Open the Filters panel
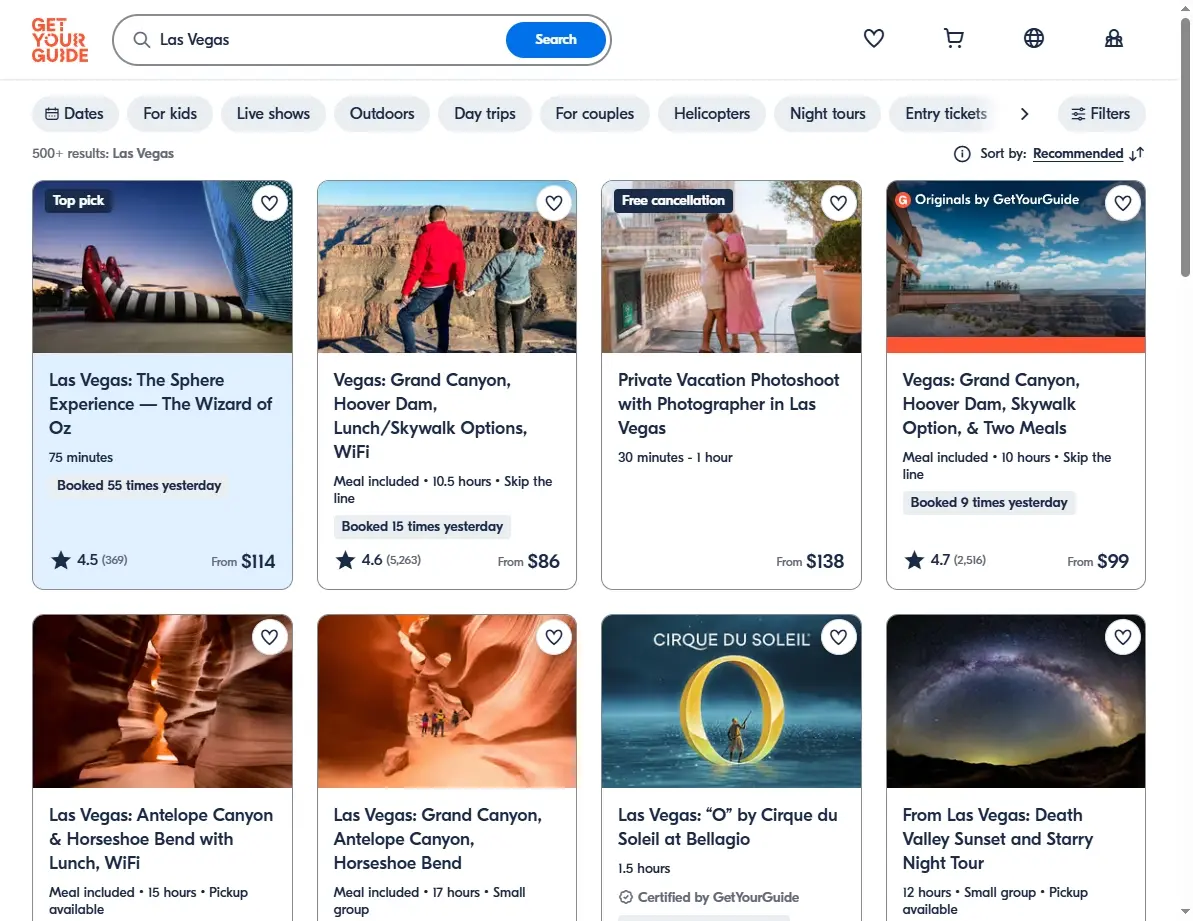Image resolution: width=1193 pixels, height=921 pixels. coord(1101,114)
